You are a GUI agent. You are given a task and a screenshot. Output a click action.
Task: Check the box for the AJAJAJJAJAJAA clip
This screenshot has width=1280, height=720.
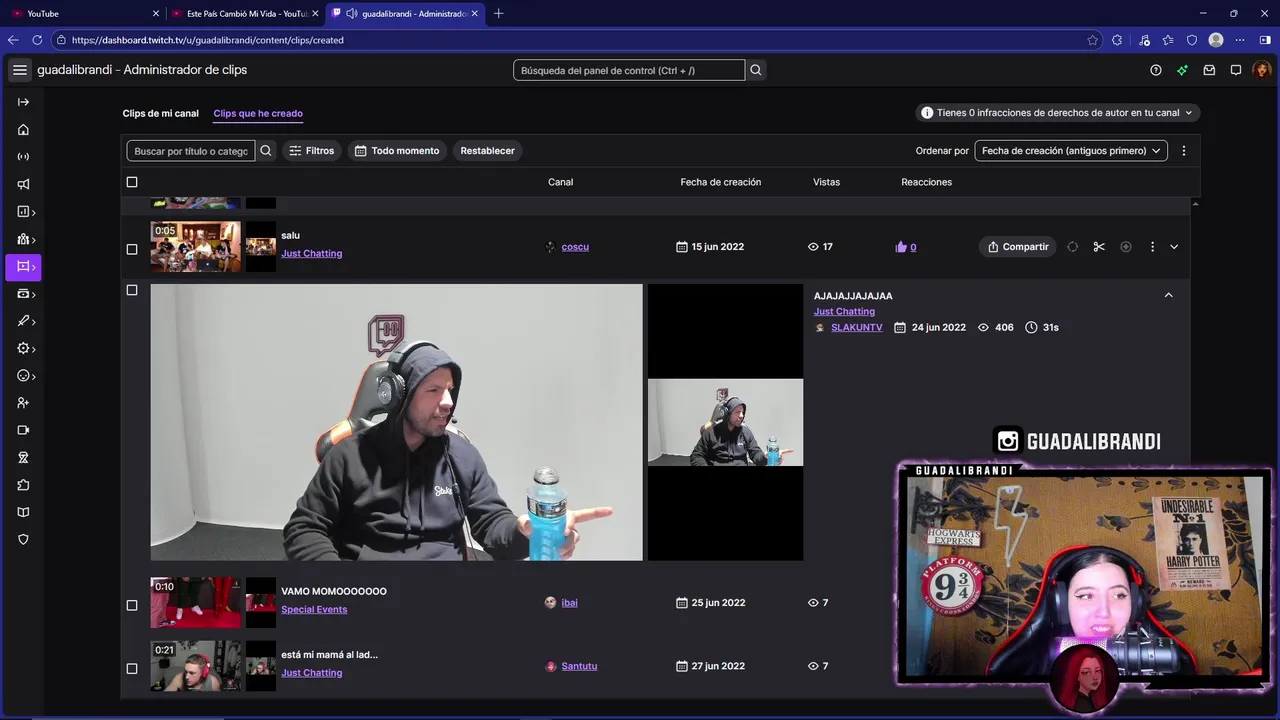click(132, 290)
